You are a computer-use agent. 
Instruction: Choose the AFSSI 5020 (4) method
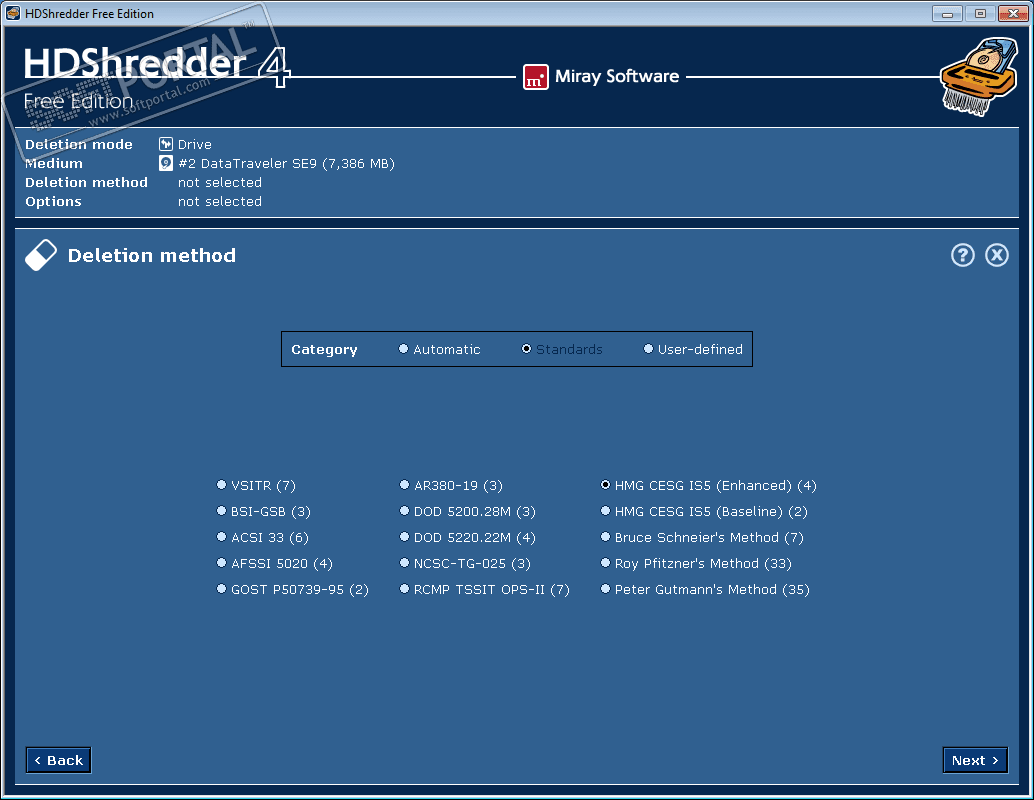pos(275,563)
